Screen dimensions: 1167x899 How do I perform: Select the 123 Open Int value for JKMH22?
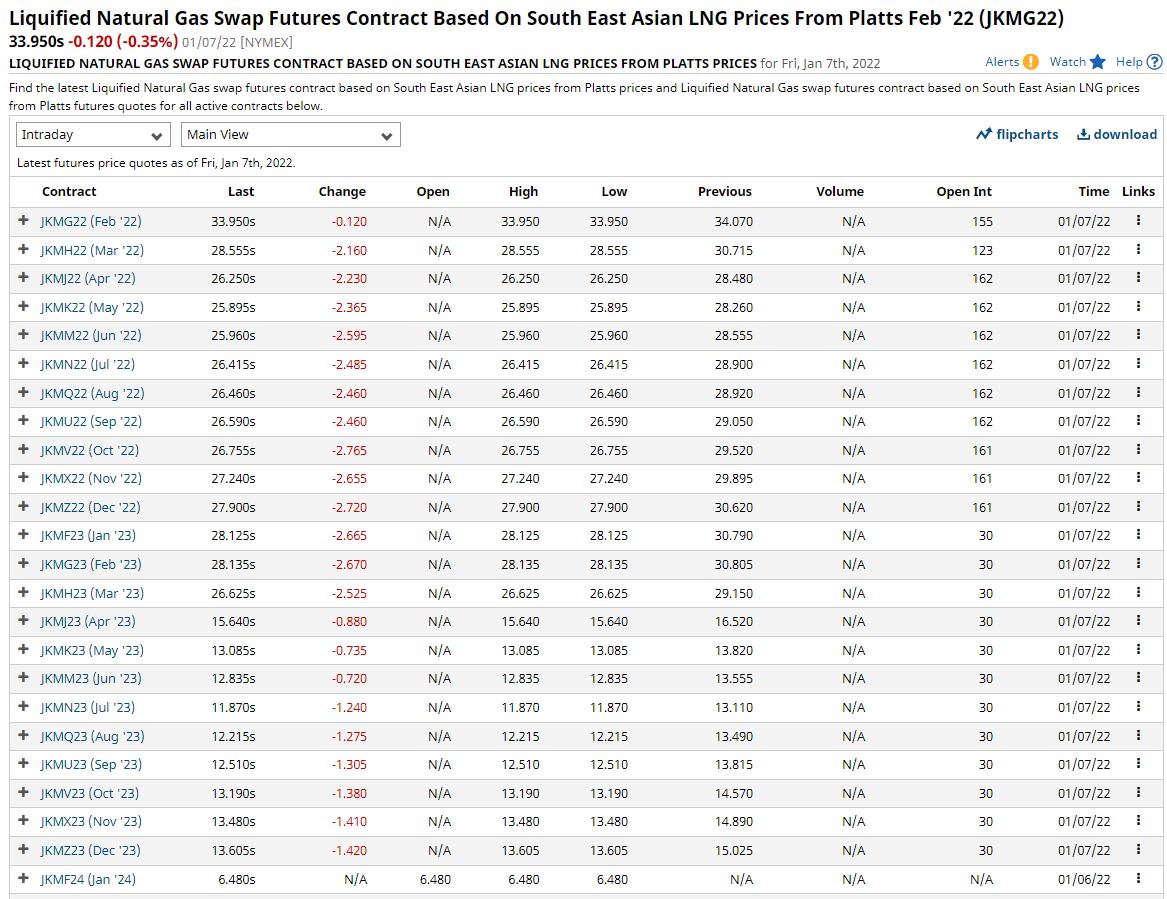[x=982, y=251]
